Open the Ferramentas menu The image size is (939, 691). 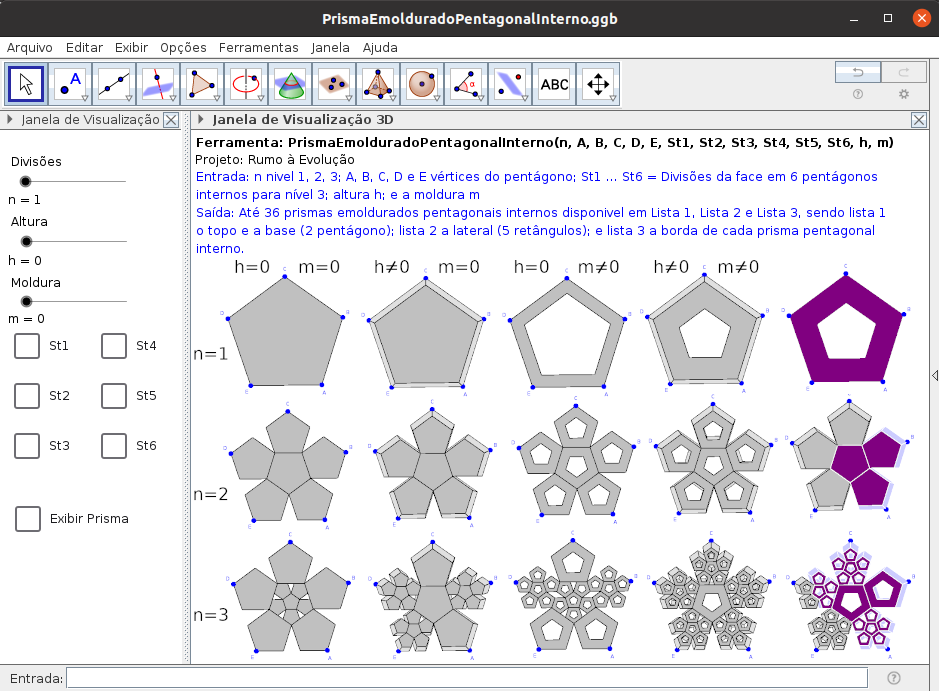(x=259, y=47)
